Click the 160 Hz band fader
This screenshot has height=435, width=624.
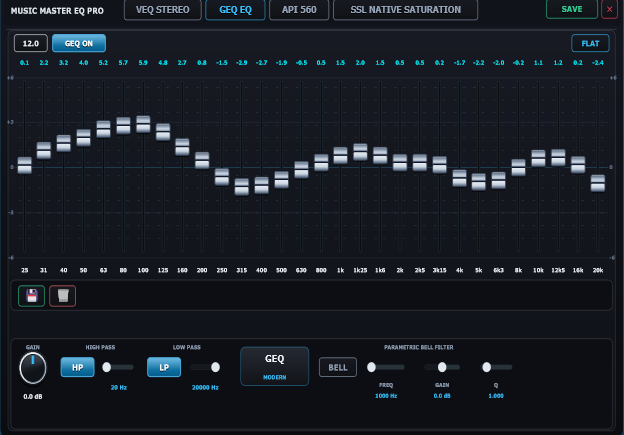pos(182,147)
